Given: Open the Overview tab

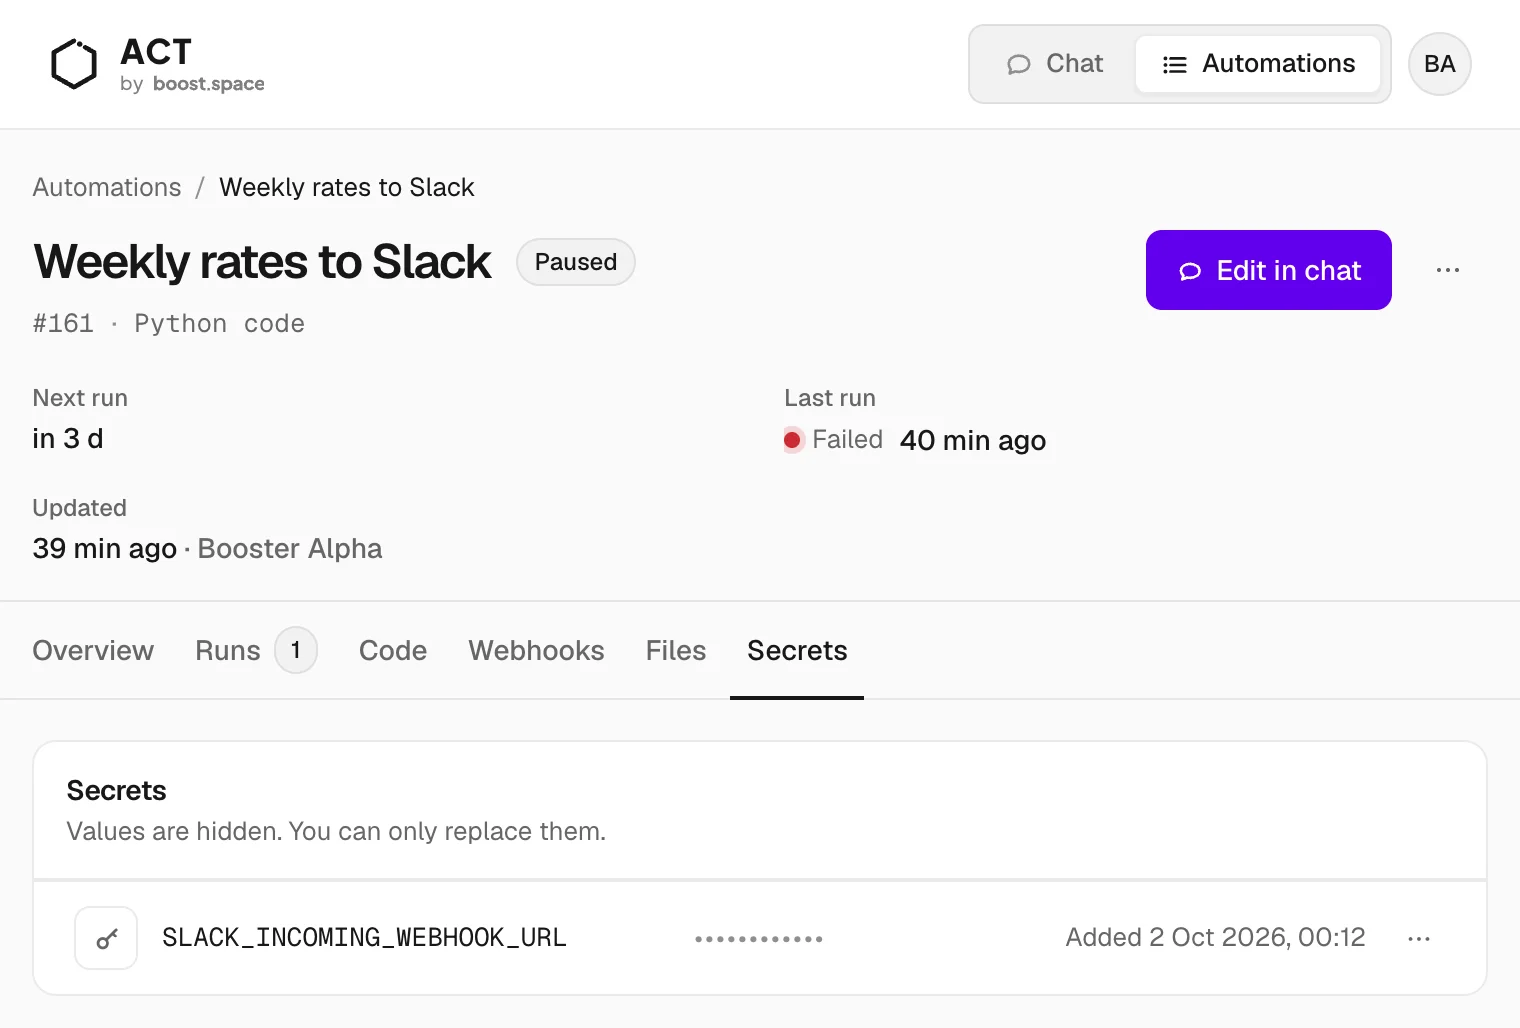Looking at the screenshot, I should (x=93, y=650).
